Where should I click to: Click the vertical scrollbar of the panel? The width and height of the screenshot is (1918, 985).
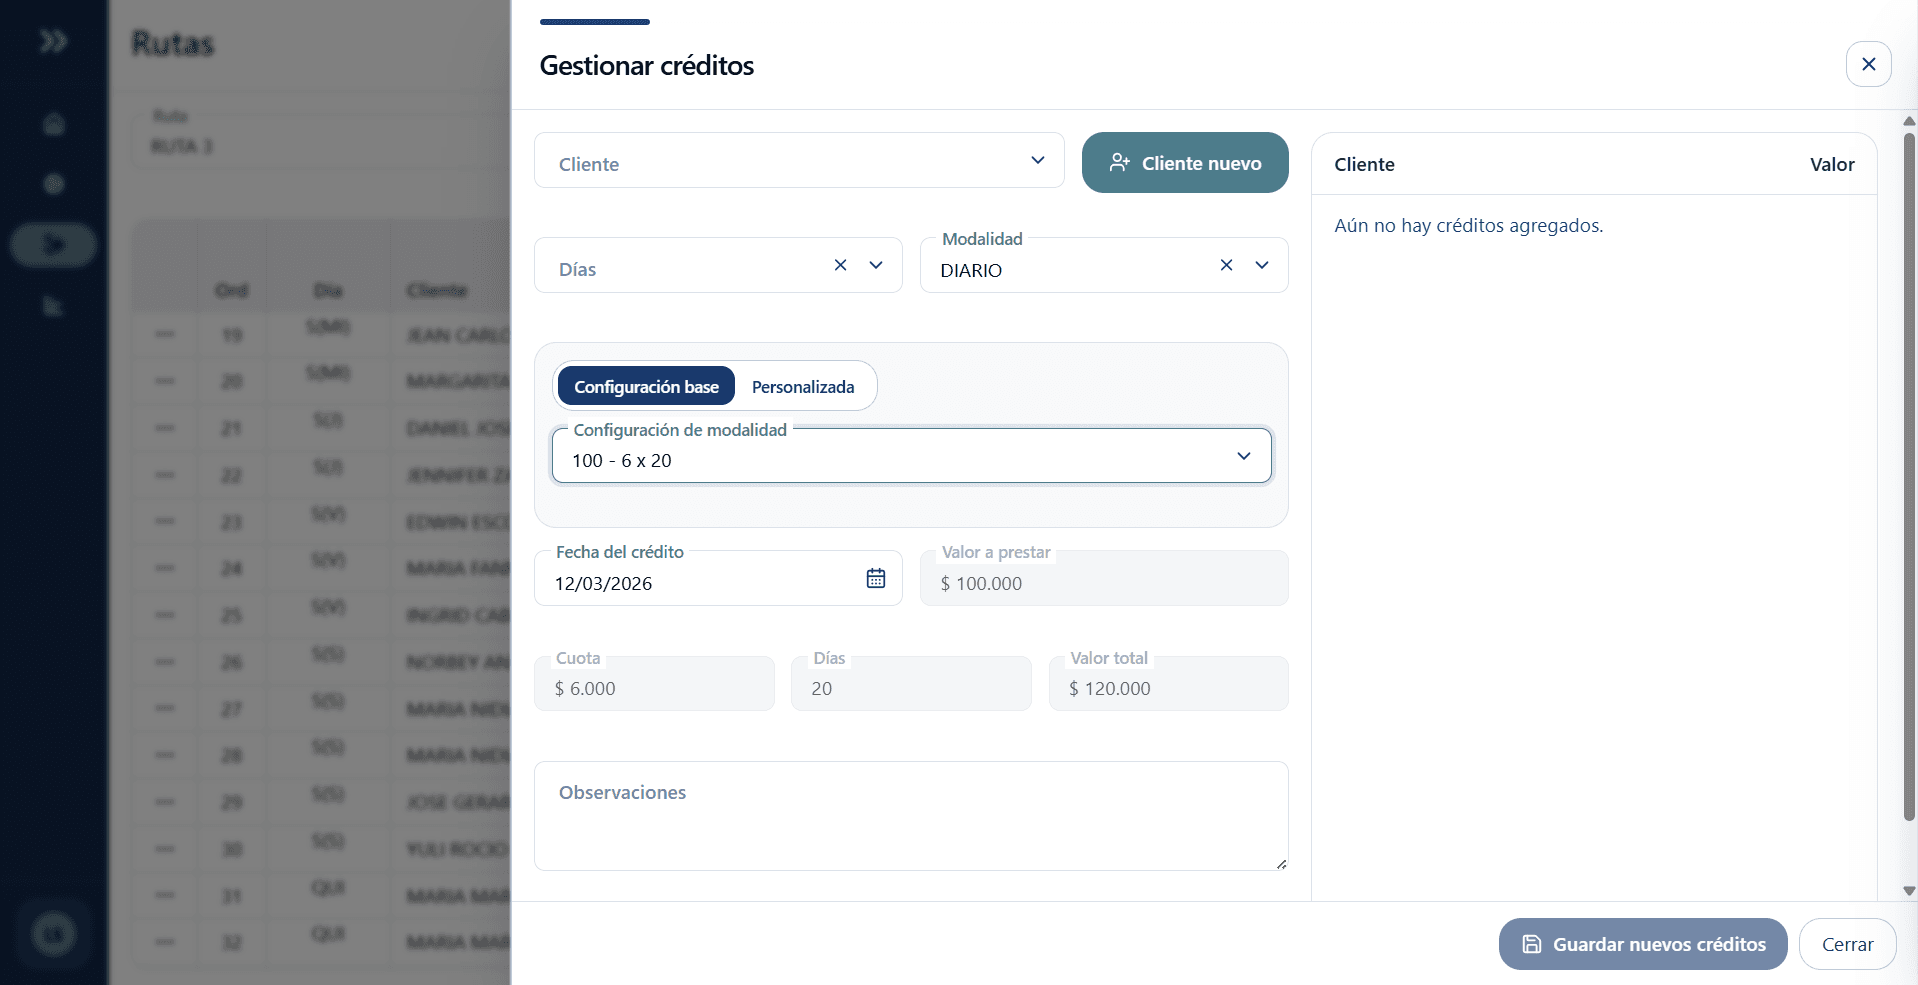[x=1908, y=480]
